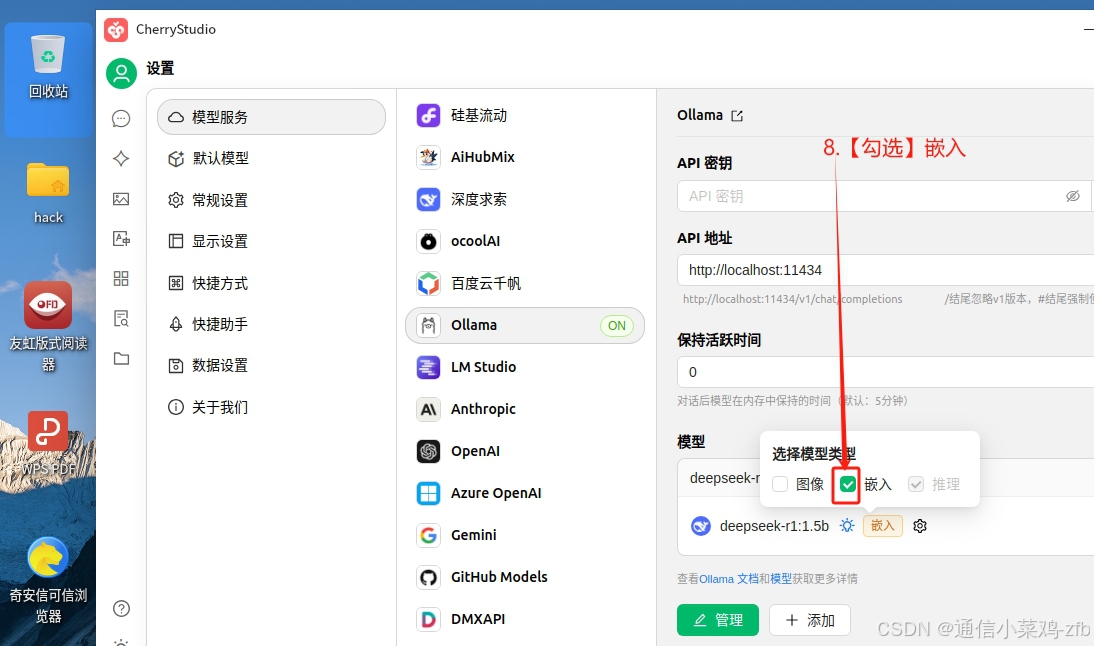
Task: Focus the 保持活跃时间 input field
Action: pos(885,372)
